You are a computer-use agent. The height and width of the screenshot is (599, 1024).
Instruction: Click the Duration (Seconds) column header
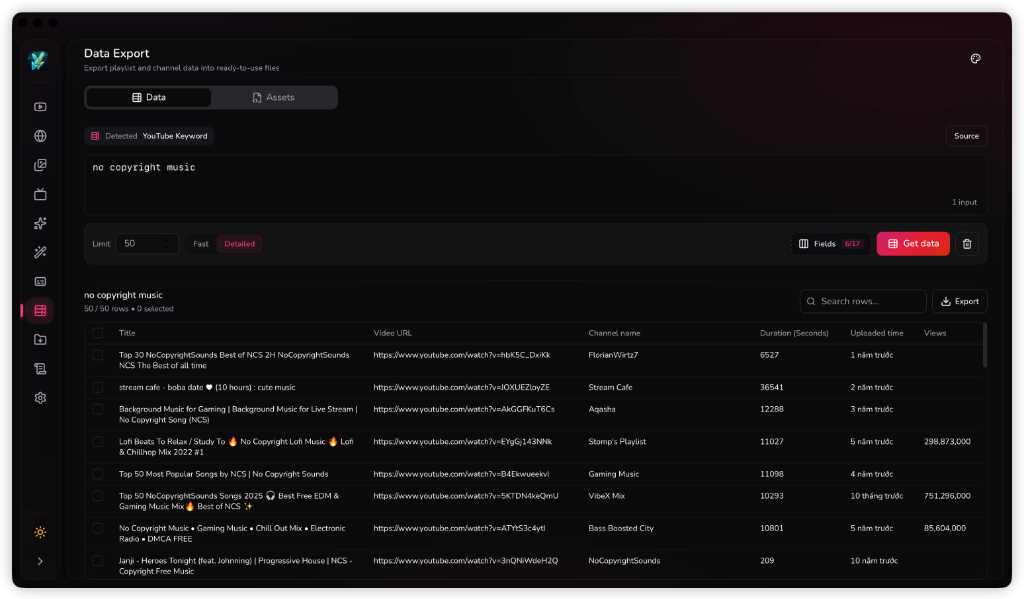(794, 333)
